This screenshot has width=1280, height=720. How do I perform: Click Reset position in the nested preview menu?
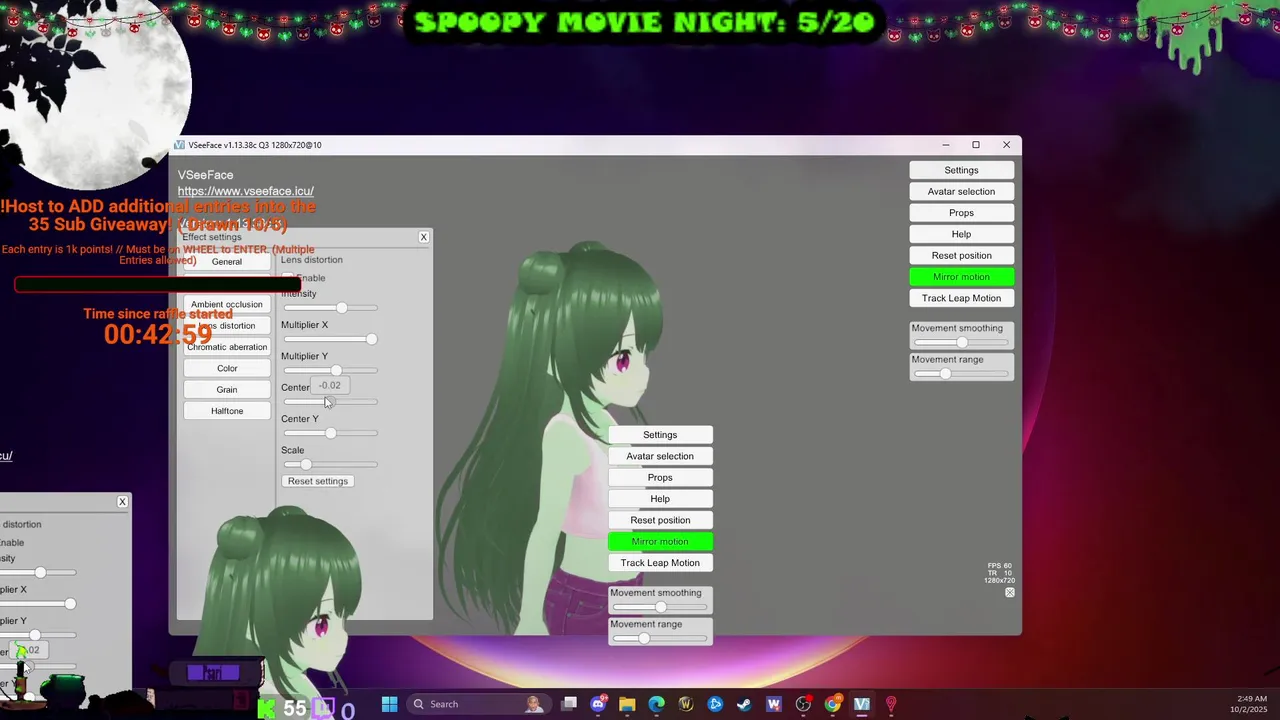(660, 520)
